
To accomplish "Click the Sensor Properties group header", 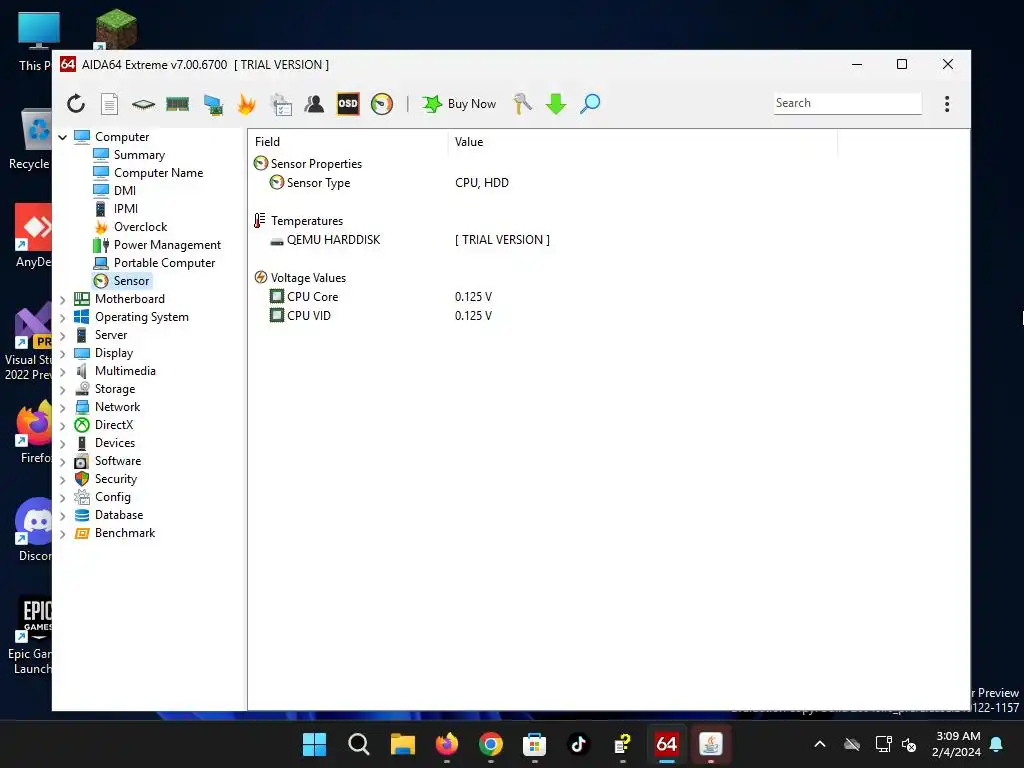I will [316, 164].
